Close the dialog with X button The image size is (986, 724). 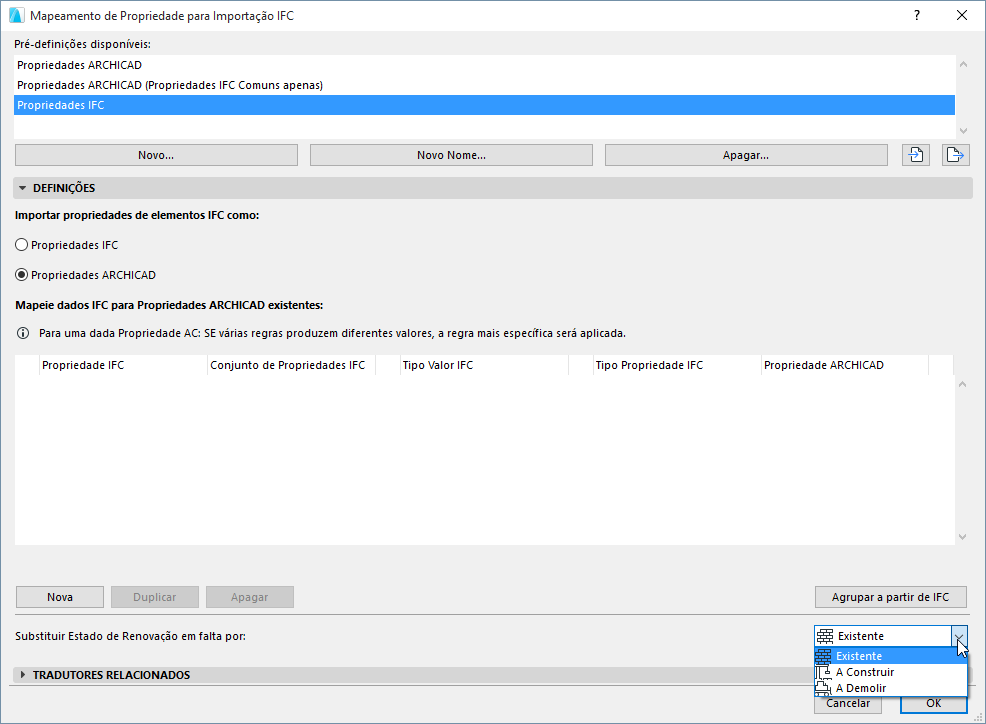[x=961, y=16]
